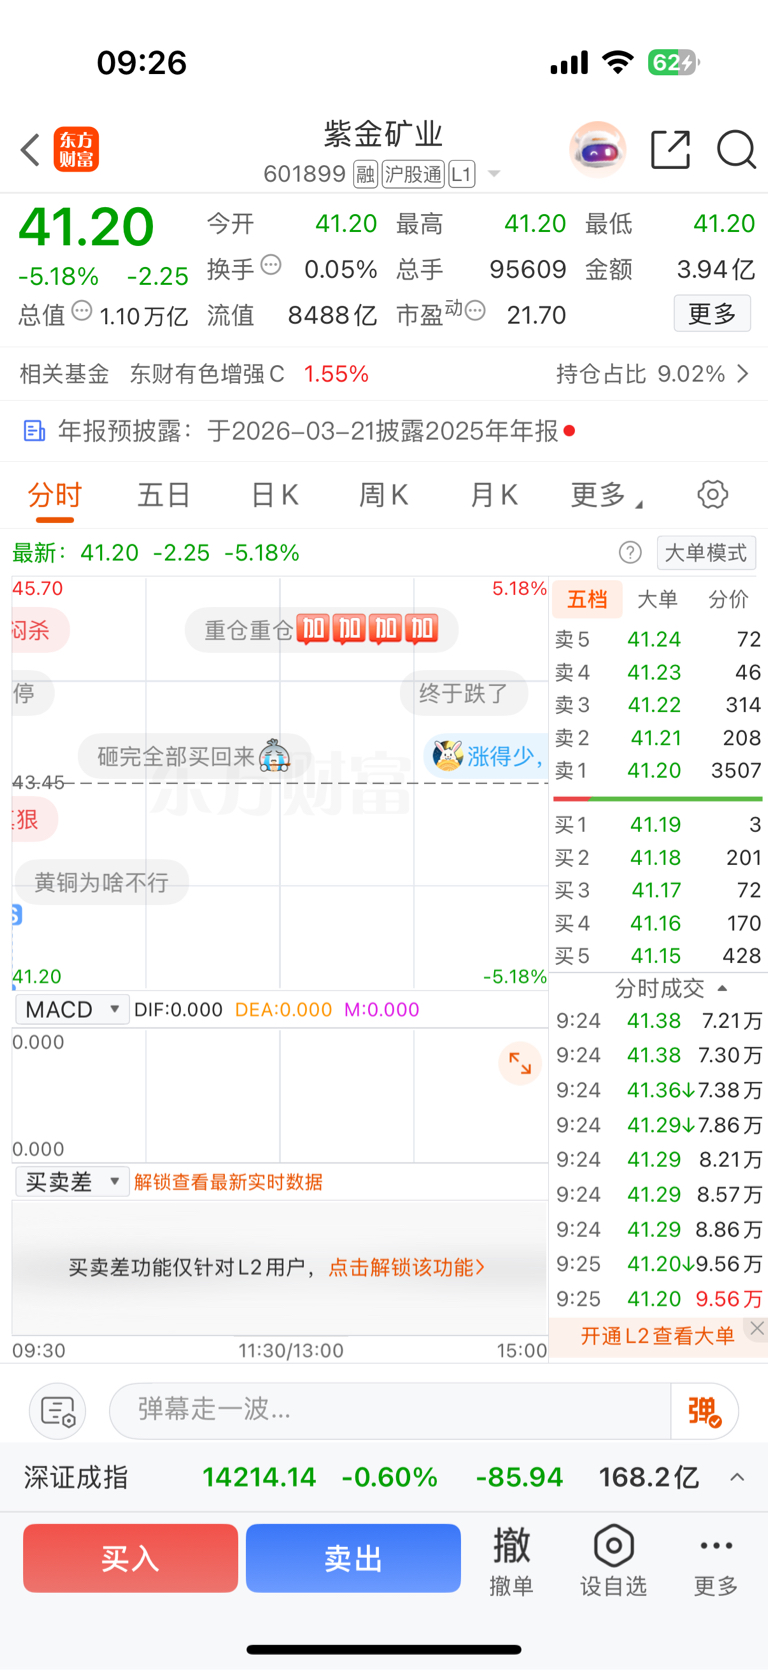This screenshot has height=1670, width=768.
Task: Tap the 融 margin badge
Action: (x=365, y=174)
